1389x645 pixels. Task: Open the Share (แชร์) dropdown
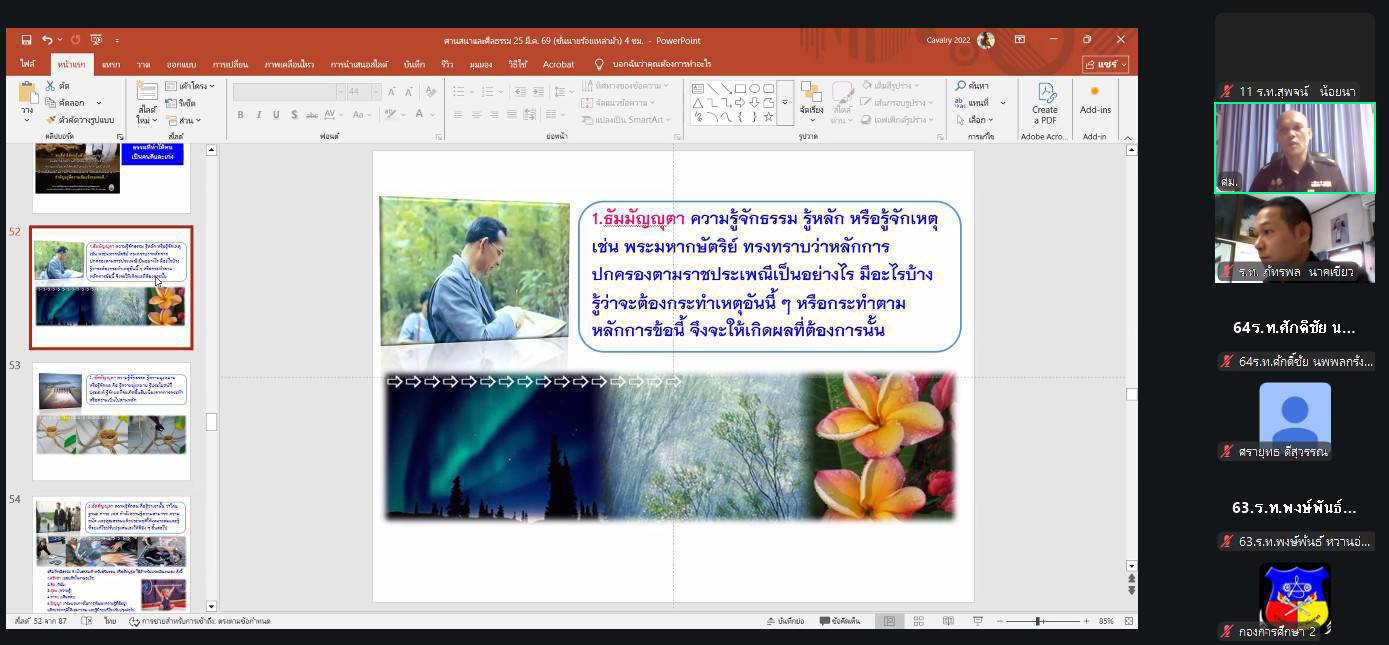(1105, 64)
